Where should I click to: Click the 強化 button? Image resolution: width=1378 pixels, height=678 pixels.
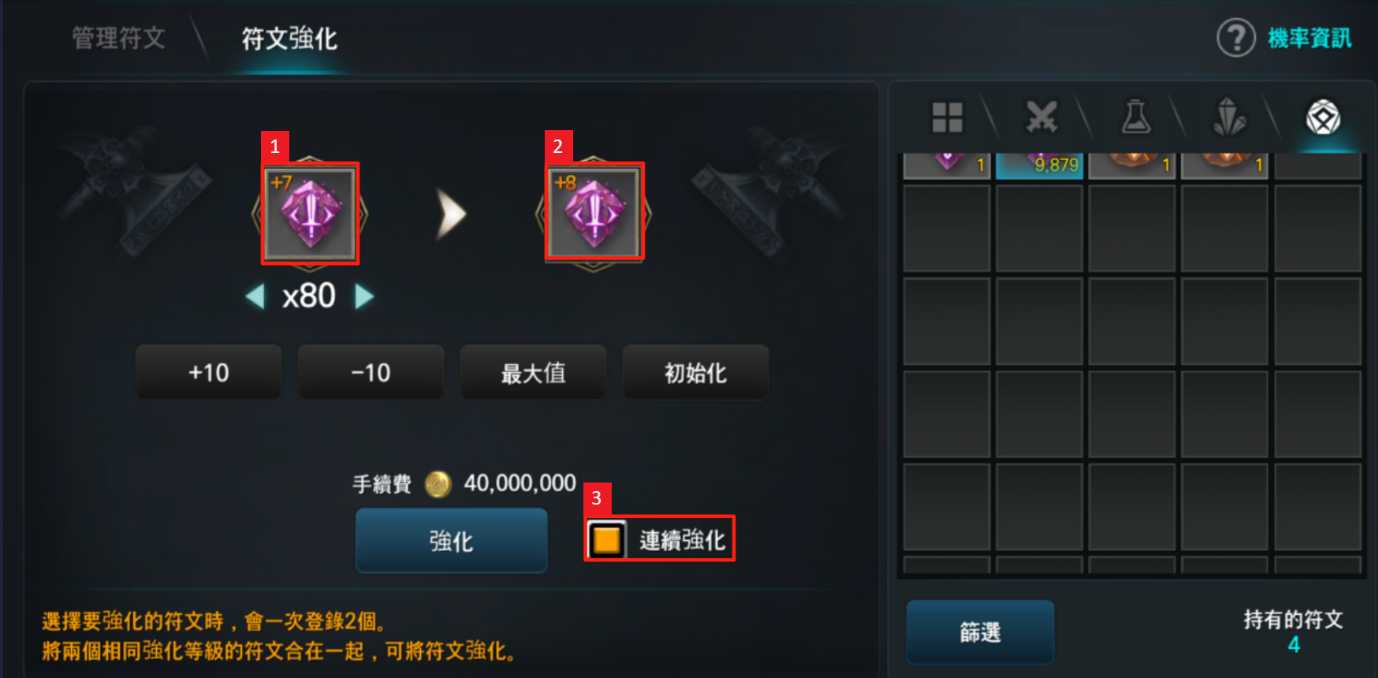pos(451,541)
